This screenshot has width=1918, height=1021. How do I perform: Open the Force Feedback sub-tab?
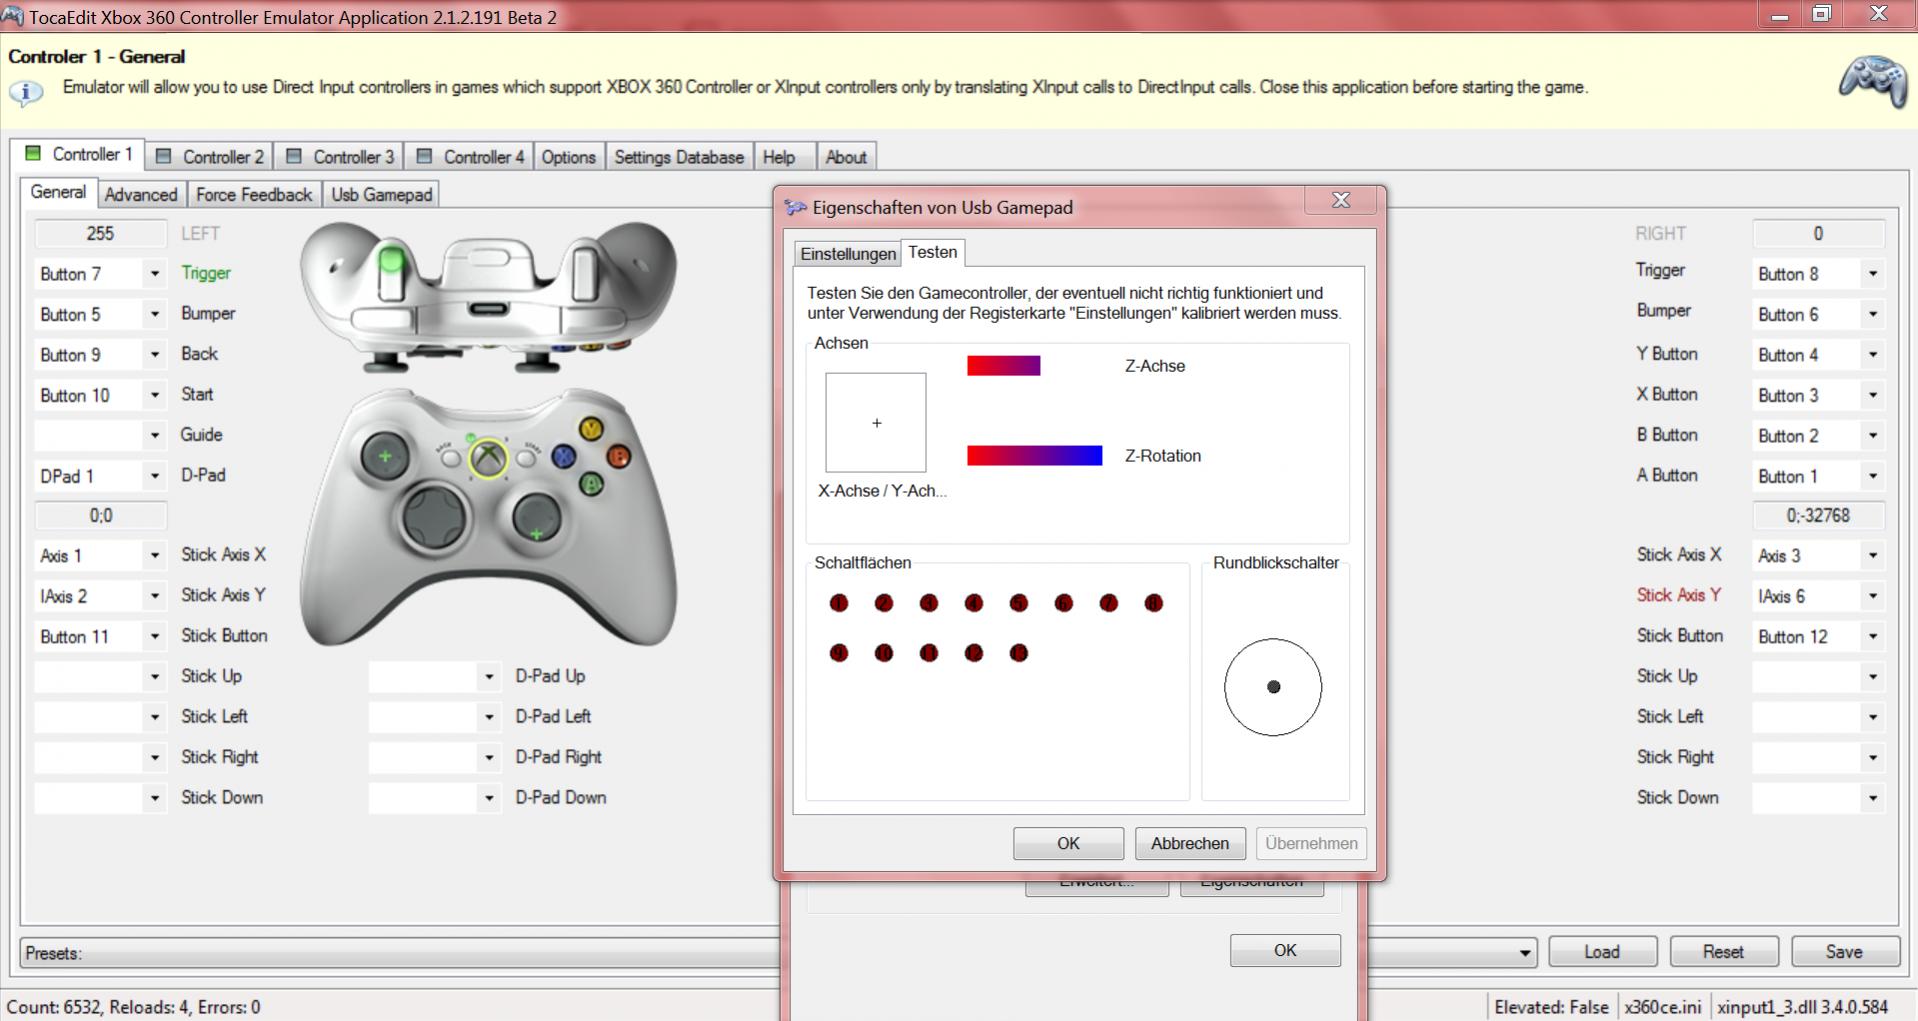[254, 194]
